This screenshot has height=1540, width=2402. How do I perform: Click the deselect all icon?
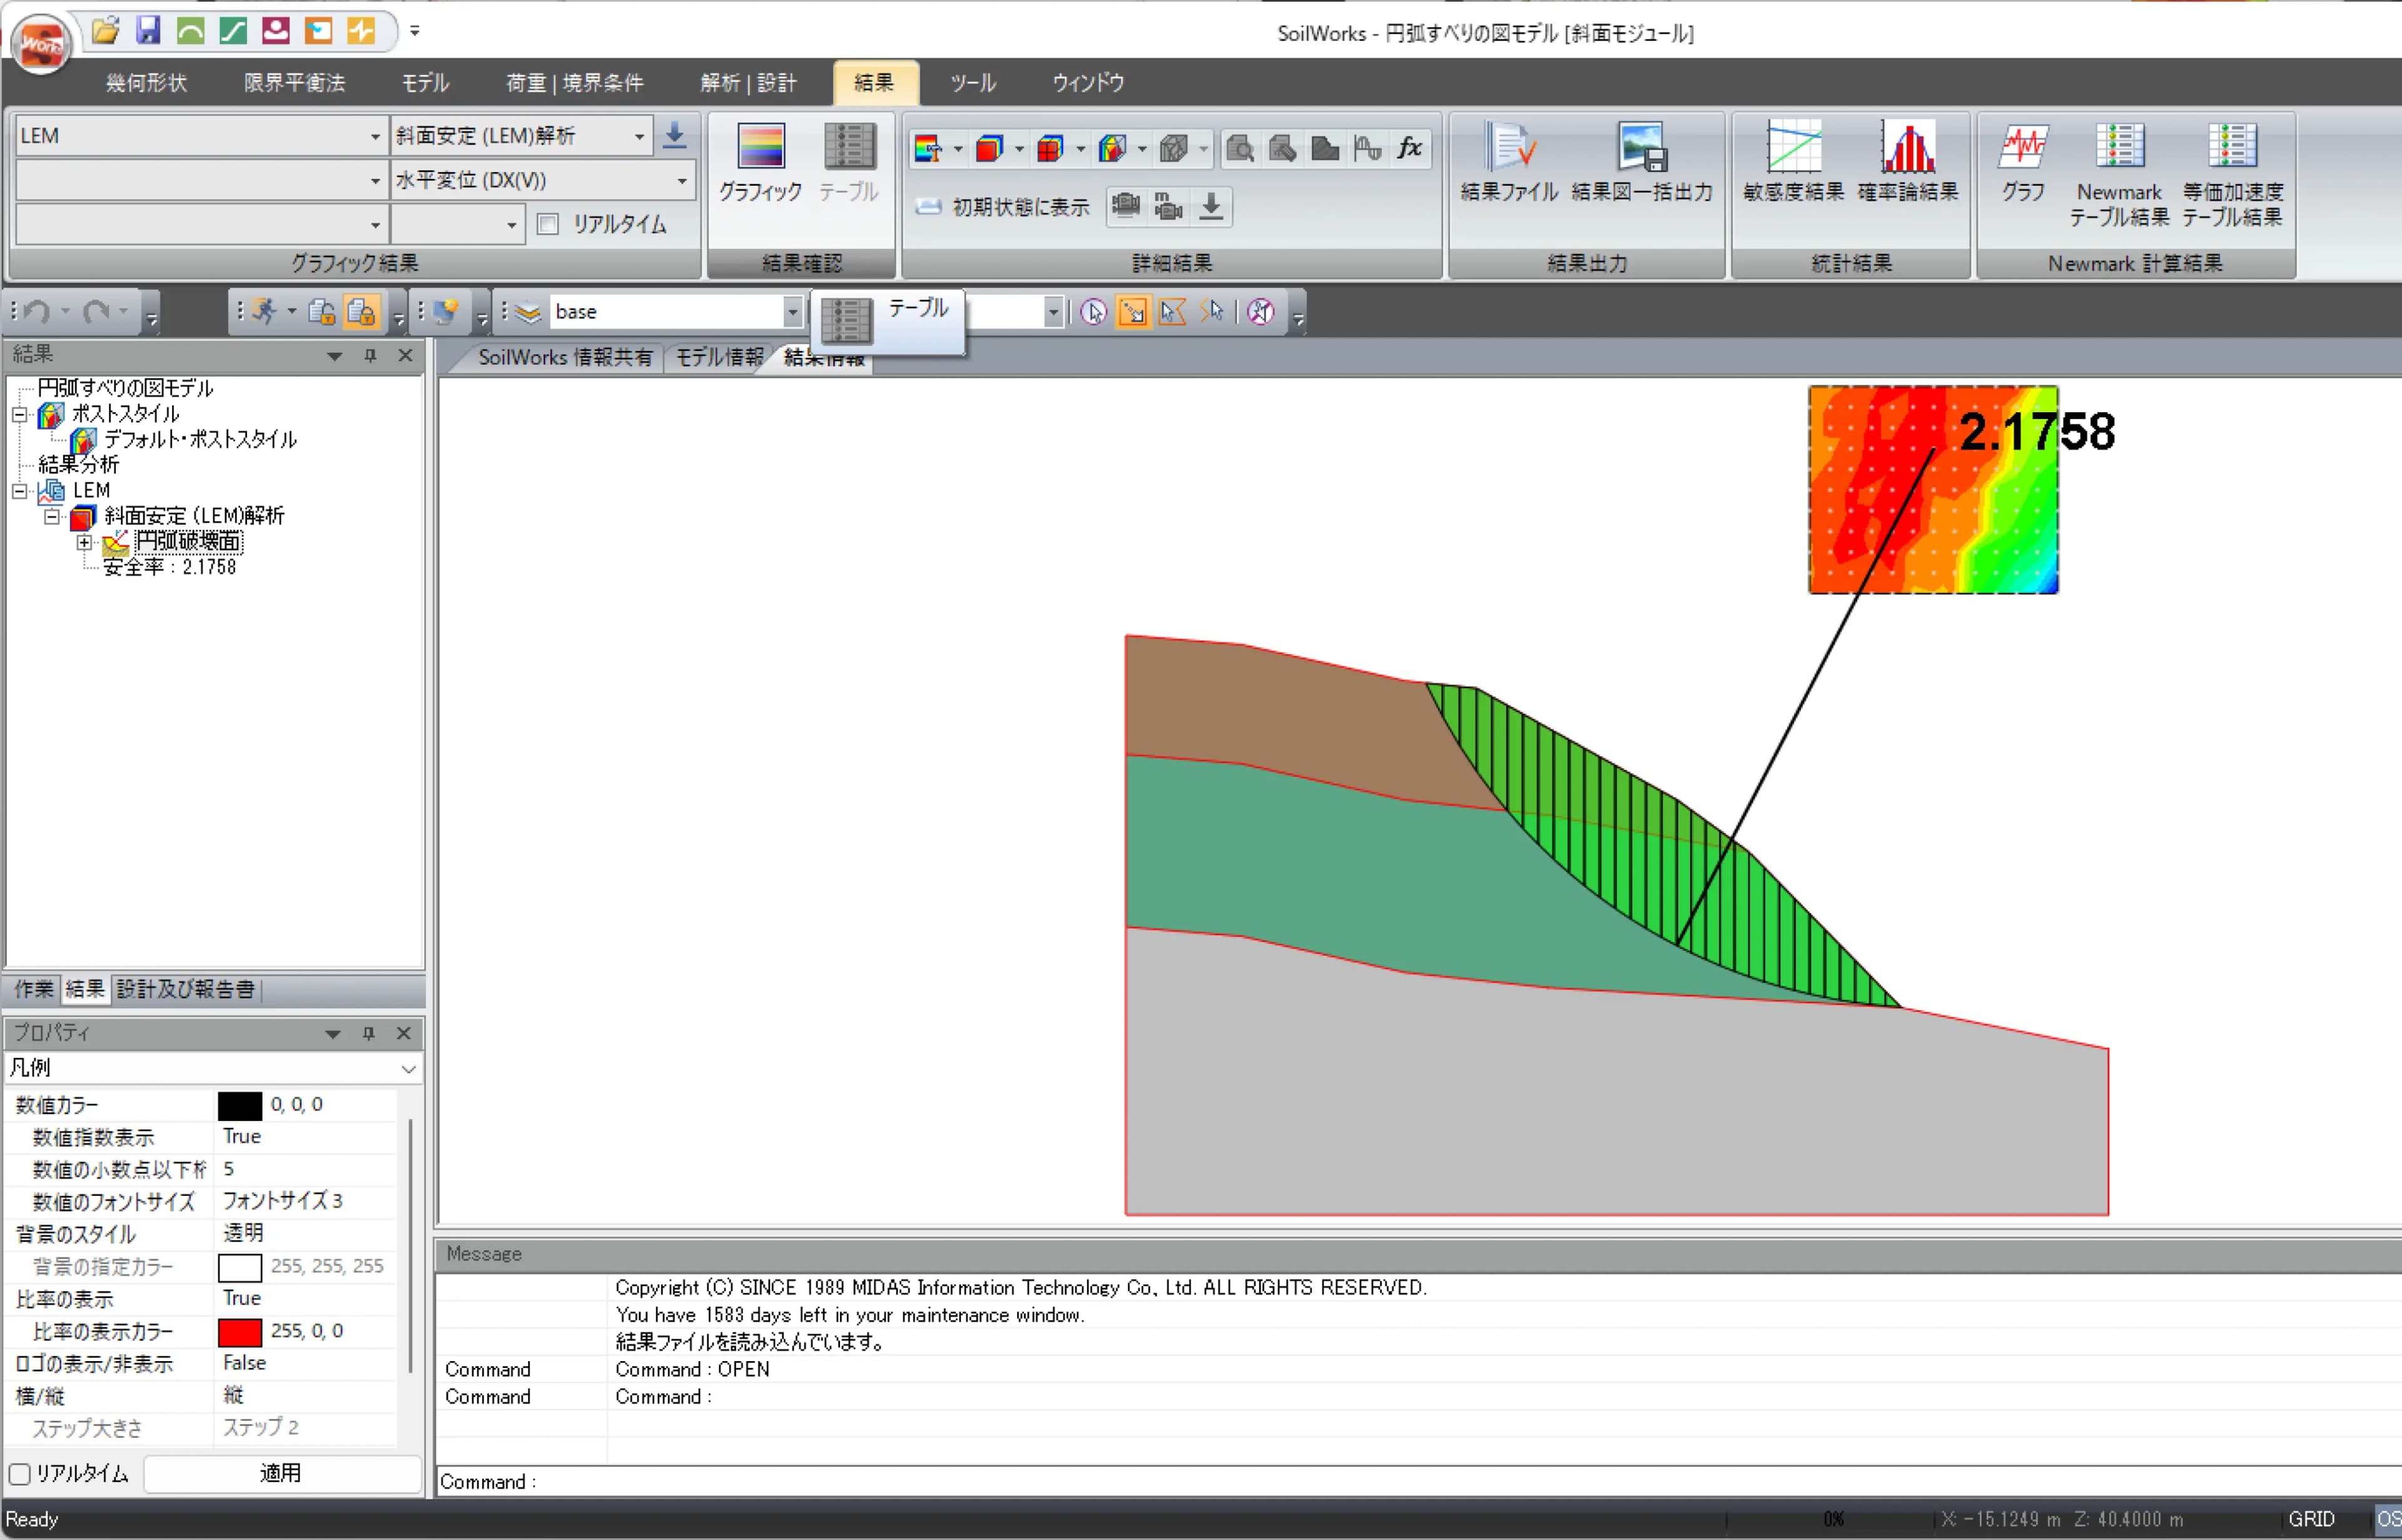[x=1261, y=312]
